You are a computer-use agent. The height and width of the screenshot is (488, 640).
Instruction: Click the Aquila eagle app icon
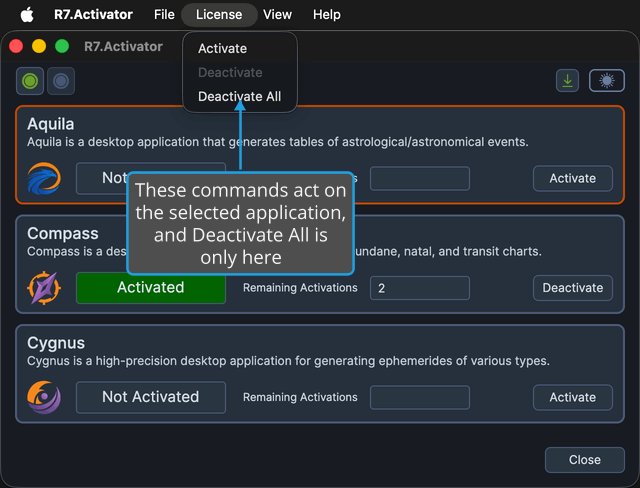tap(44, 178)
